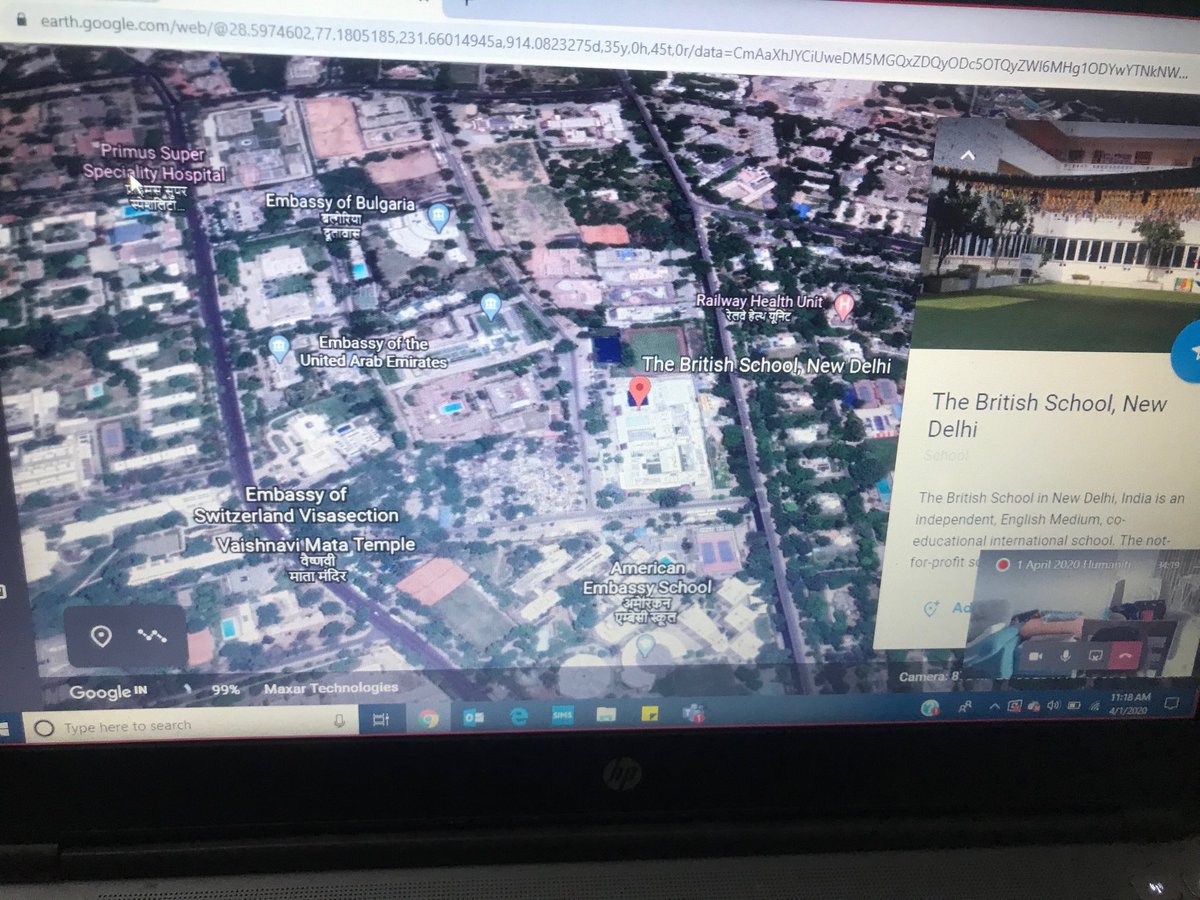Open the screen share tray in call overlay
Screen dimensions: 1200x900
(1095, 655)
